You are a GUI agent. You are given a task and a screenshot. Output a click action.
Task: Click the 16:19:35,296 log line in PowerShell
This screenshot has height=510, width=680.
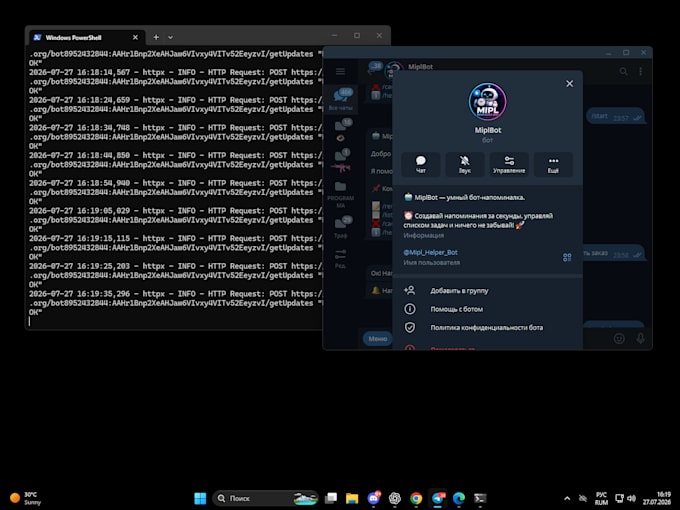tap(176, 294)
